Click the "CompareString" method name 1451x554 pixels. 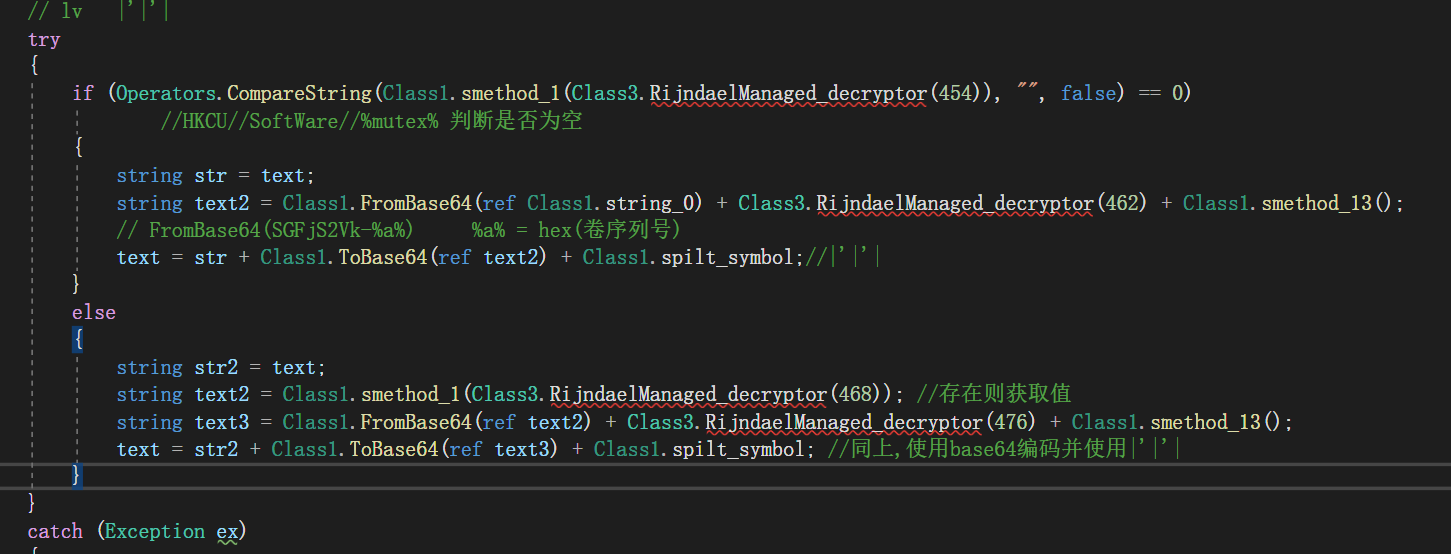[x=300, y=93]
